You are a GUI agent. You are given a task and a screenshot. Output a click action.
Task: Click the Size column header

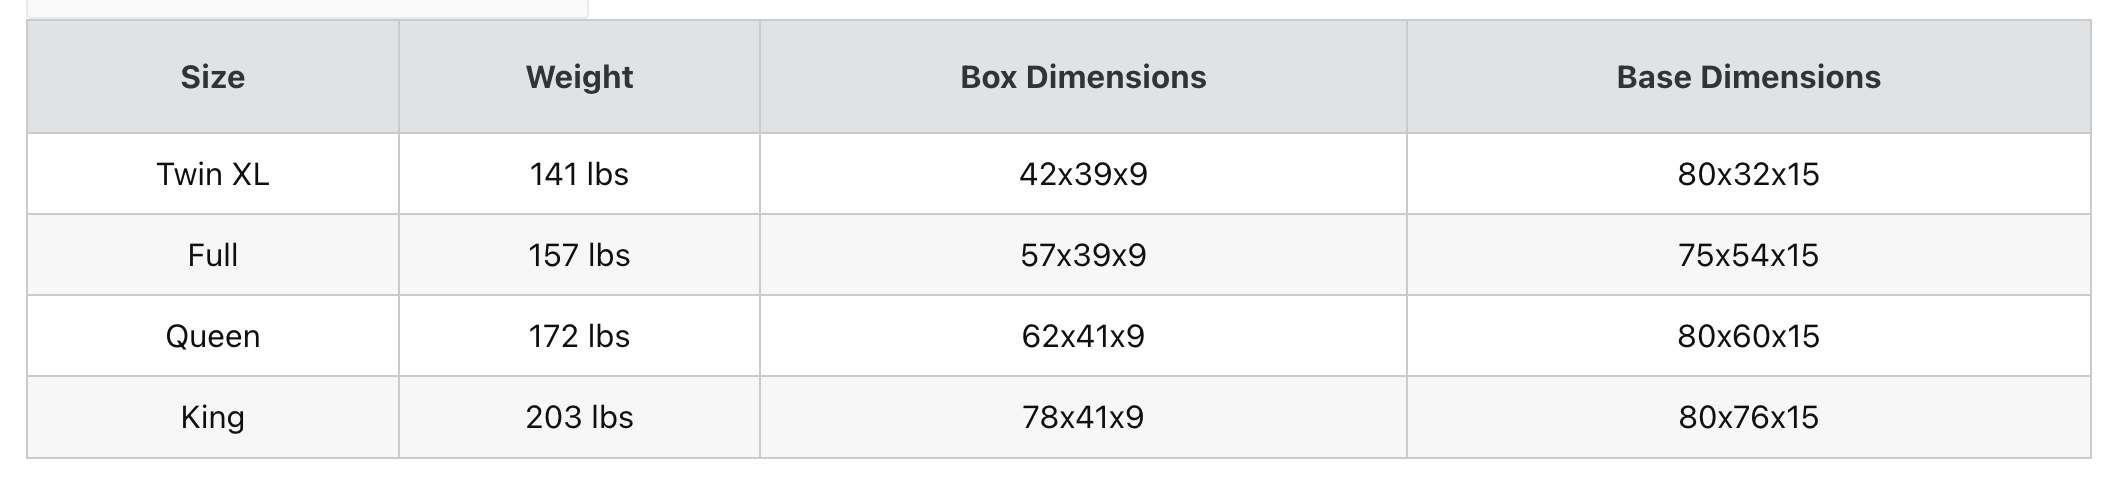212,77
